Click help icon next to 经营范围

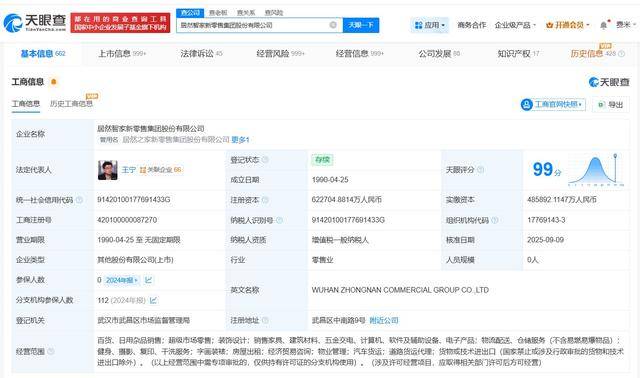click(51, 351)
